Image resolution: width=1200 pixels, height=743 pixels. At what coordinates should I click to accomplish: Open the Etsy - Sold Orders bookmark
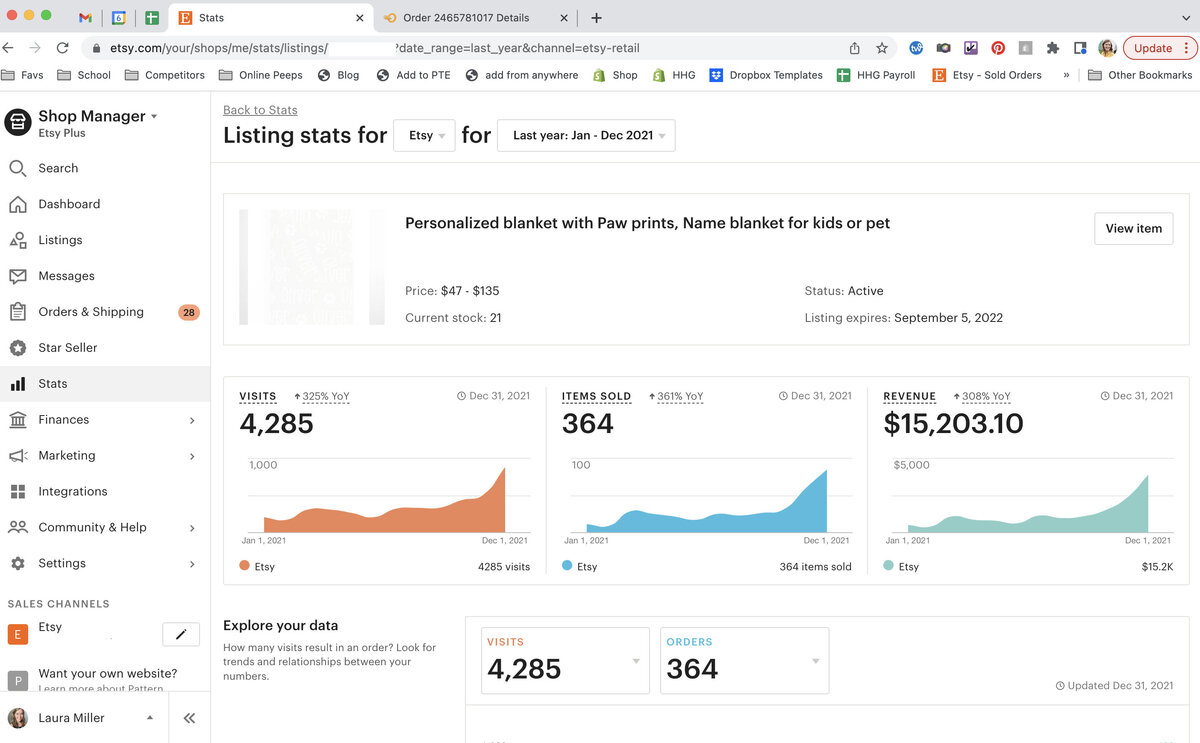987,75
